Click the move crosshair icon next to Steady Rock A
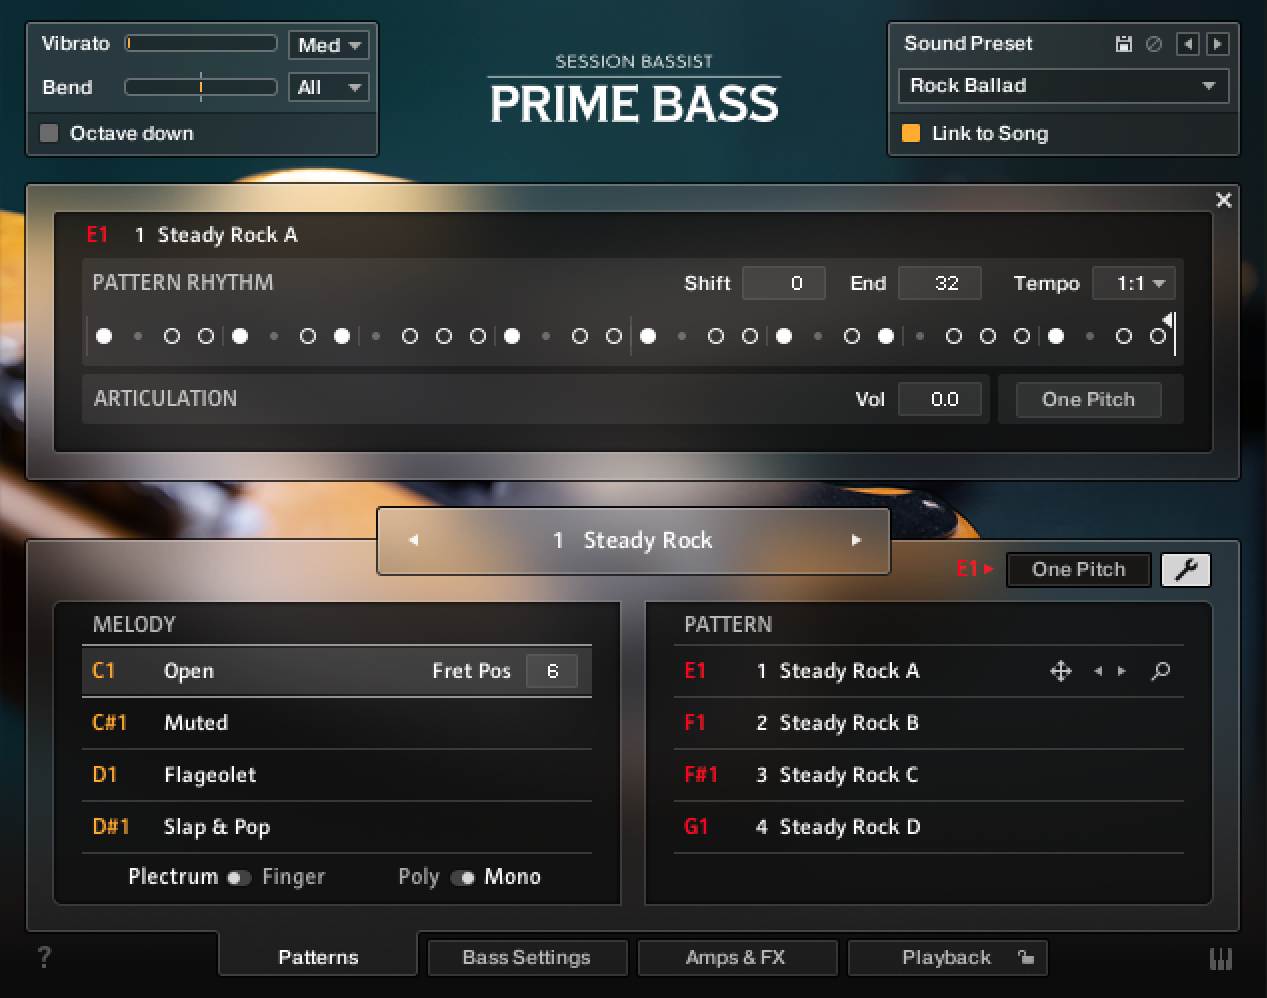Screen dimensions: 1267x998 pos(1060,671)
